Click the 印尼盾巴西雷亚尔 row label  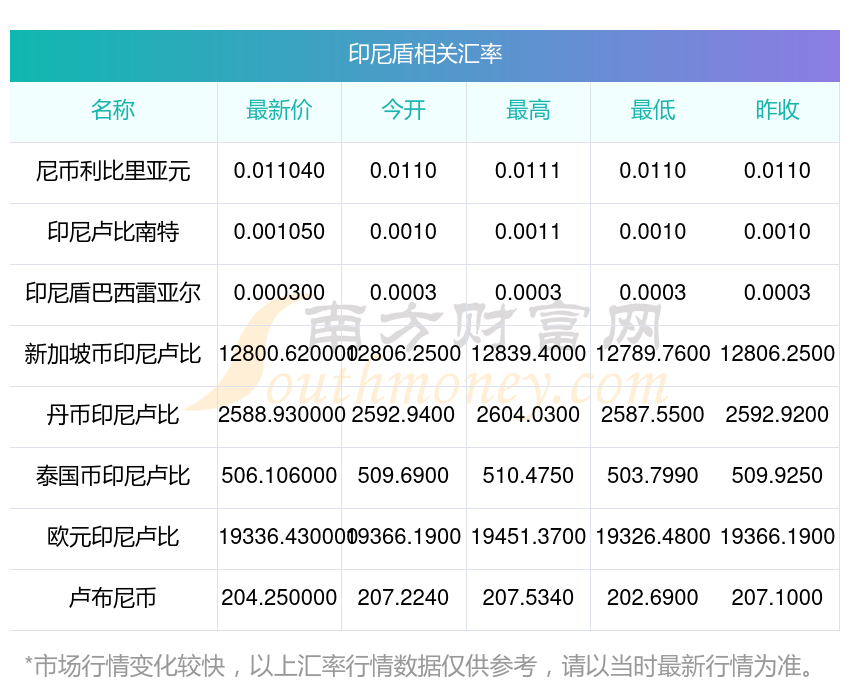click(x=114, y=294)
